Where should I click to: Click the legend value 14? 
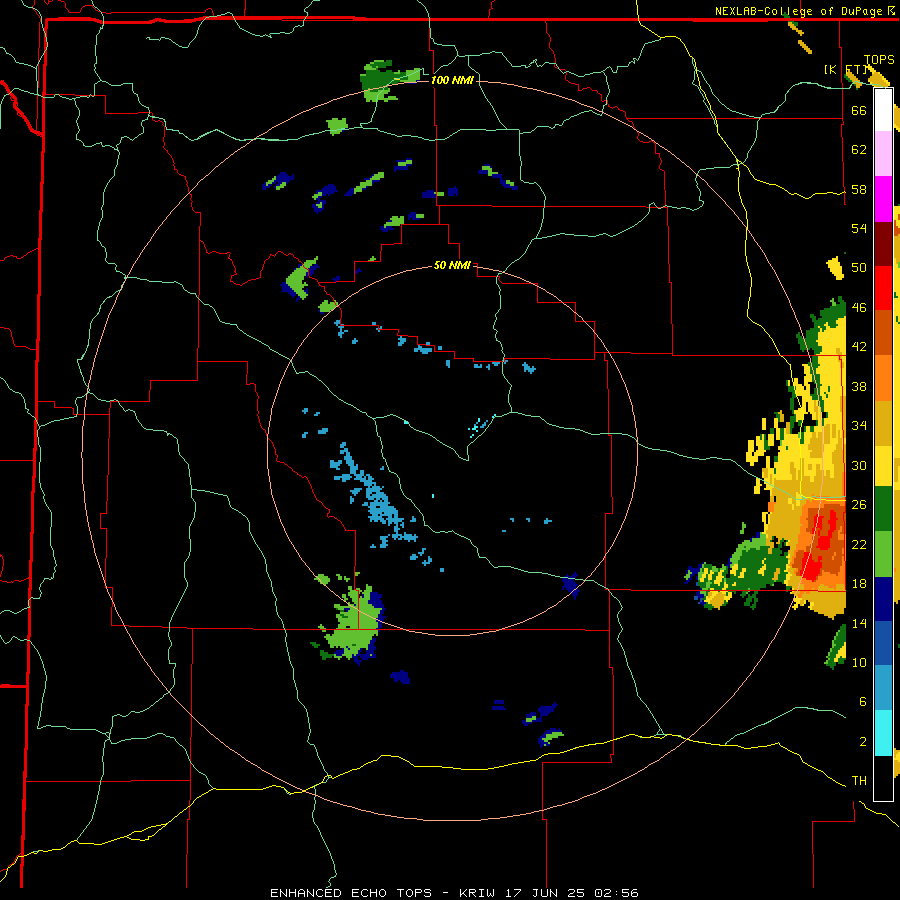tap(859, 623)
